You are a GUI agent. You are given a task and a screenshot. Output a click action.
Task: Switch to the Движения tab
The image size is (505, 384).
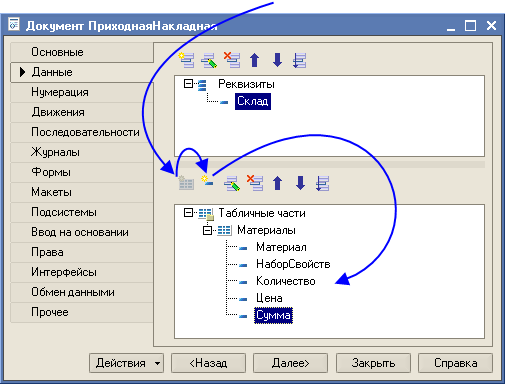(58, 112)
